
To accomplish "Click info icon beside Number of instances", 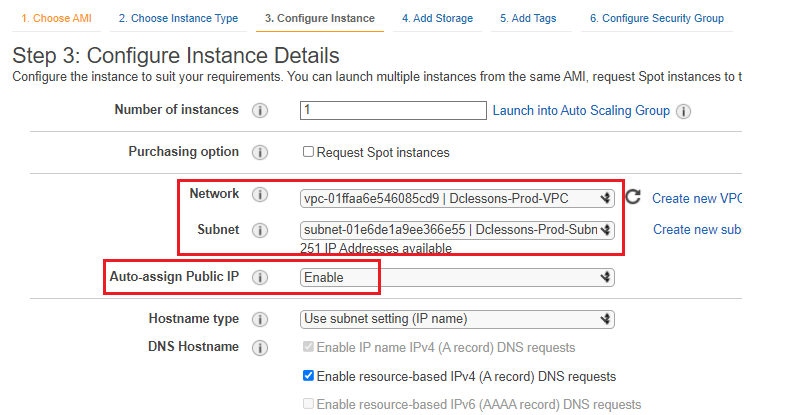I will coord(260,111).
